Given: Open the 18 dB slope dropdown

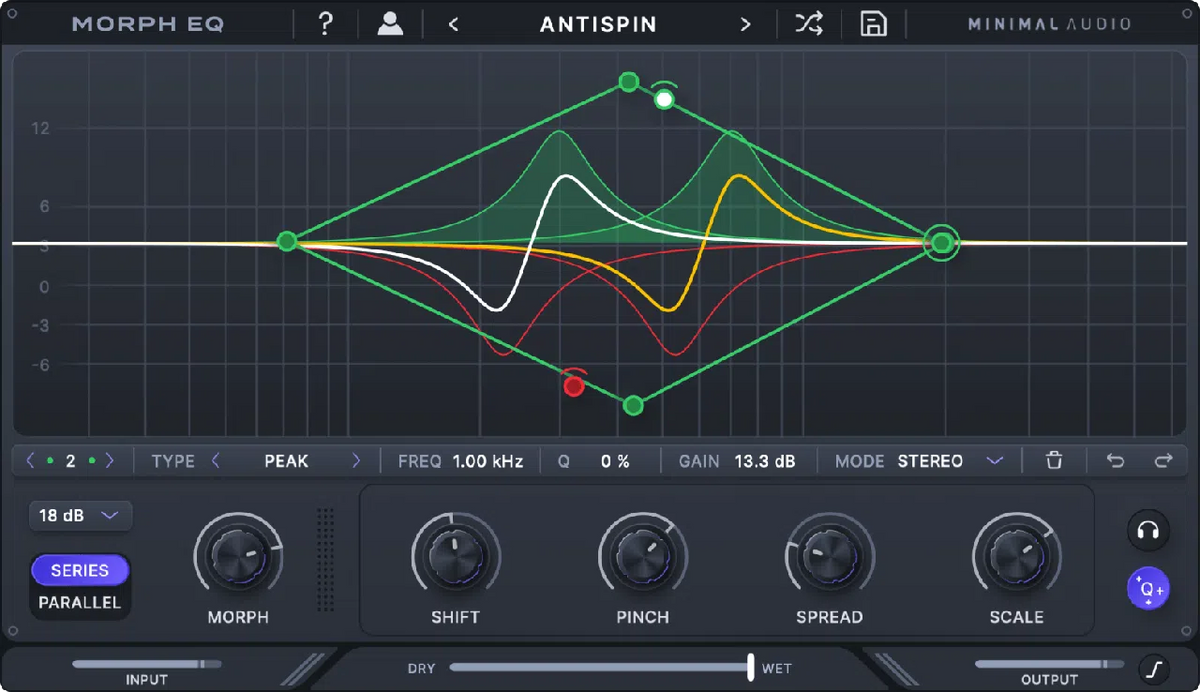Looking at the screenshot, I should pos(80,515).
